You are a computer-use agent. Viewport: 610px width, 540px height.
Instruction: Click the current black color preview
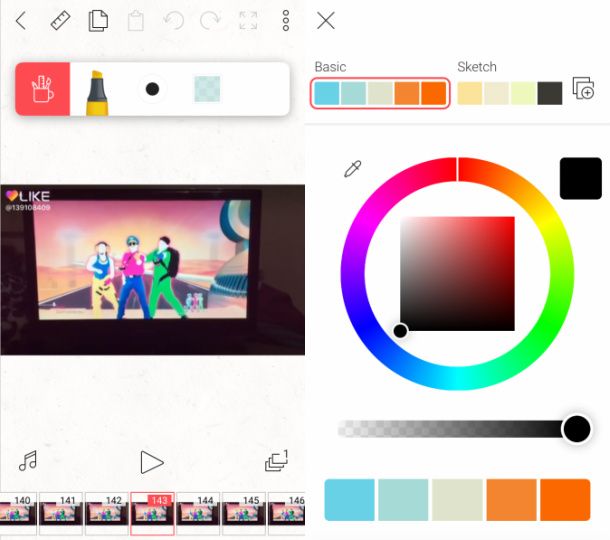[580, 179]
